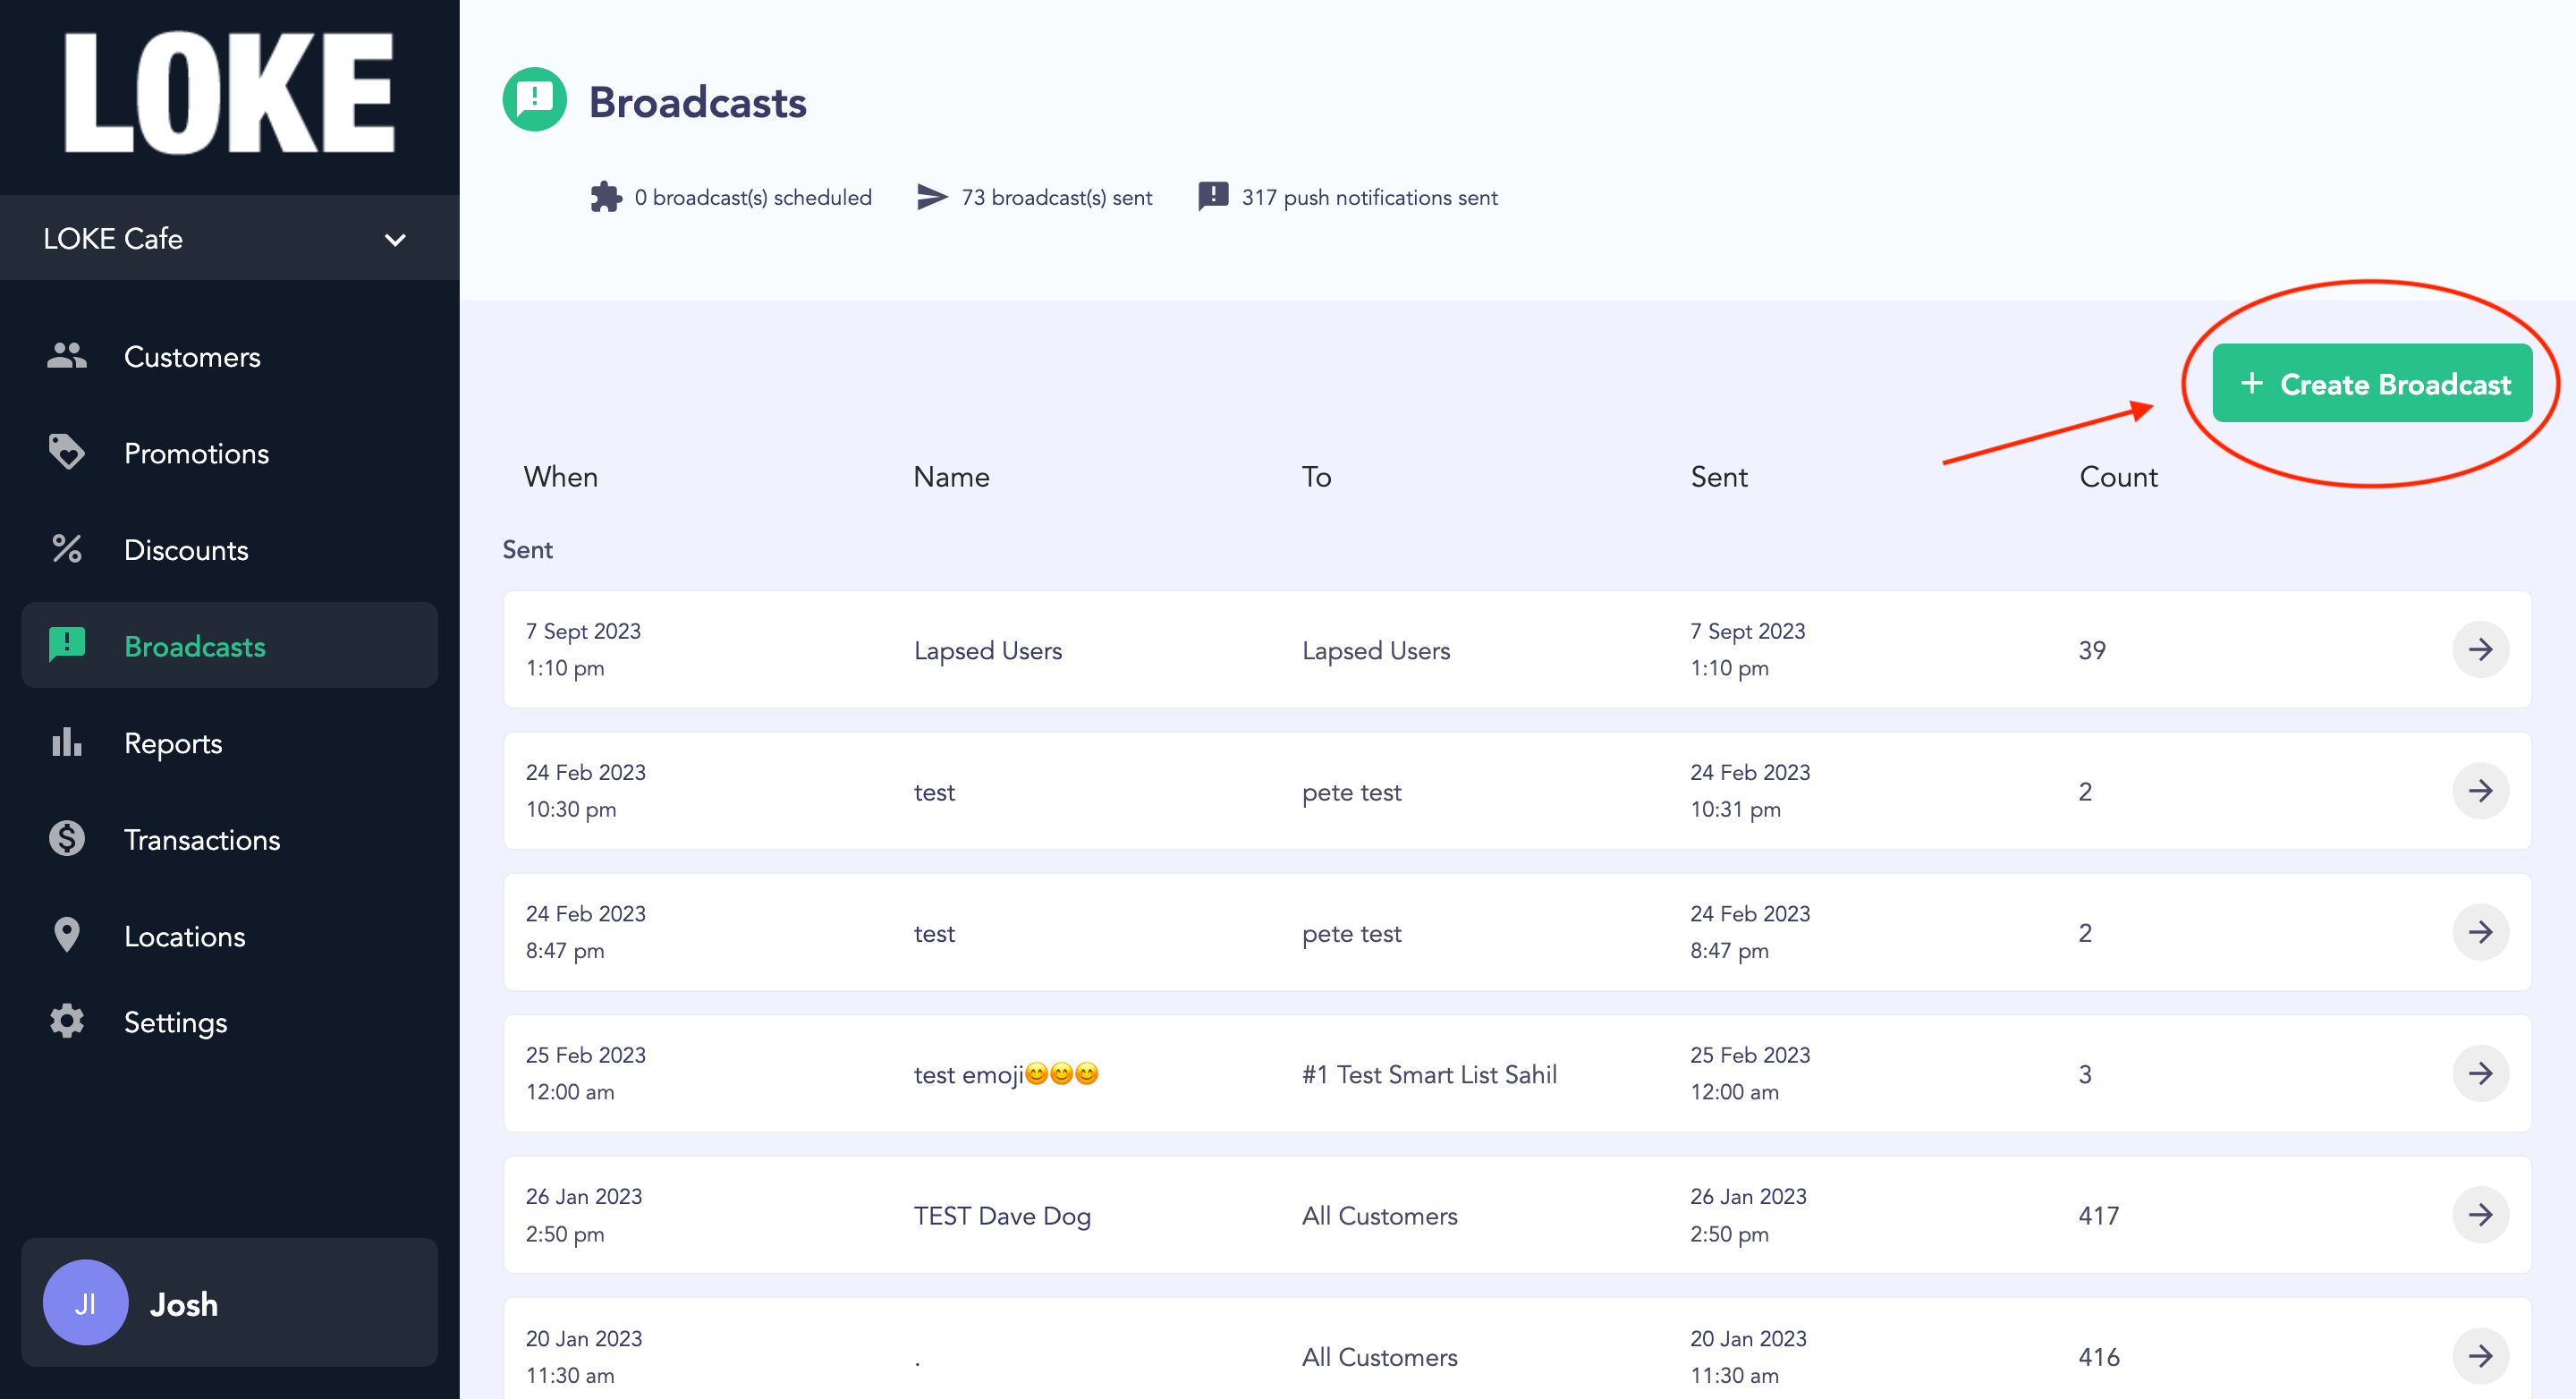Click the Customers people icon in sidebar
The image size is (2576, 1399).
pyautogui.click(x=67, y=356)
